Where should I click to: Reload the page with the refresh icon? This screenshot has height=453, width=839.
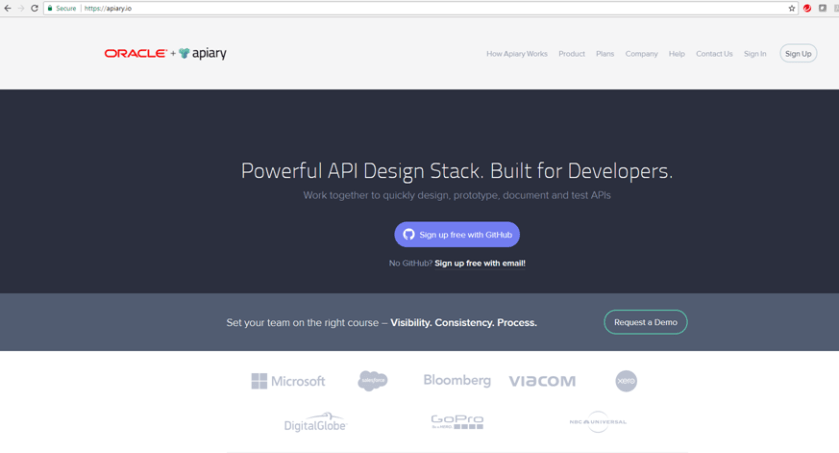35,8
